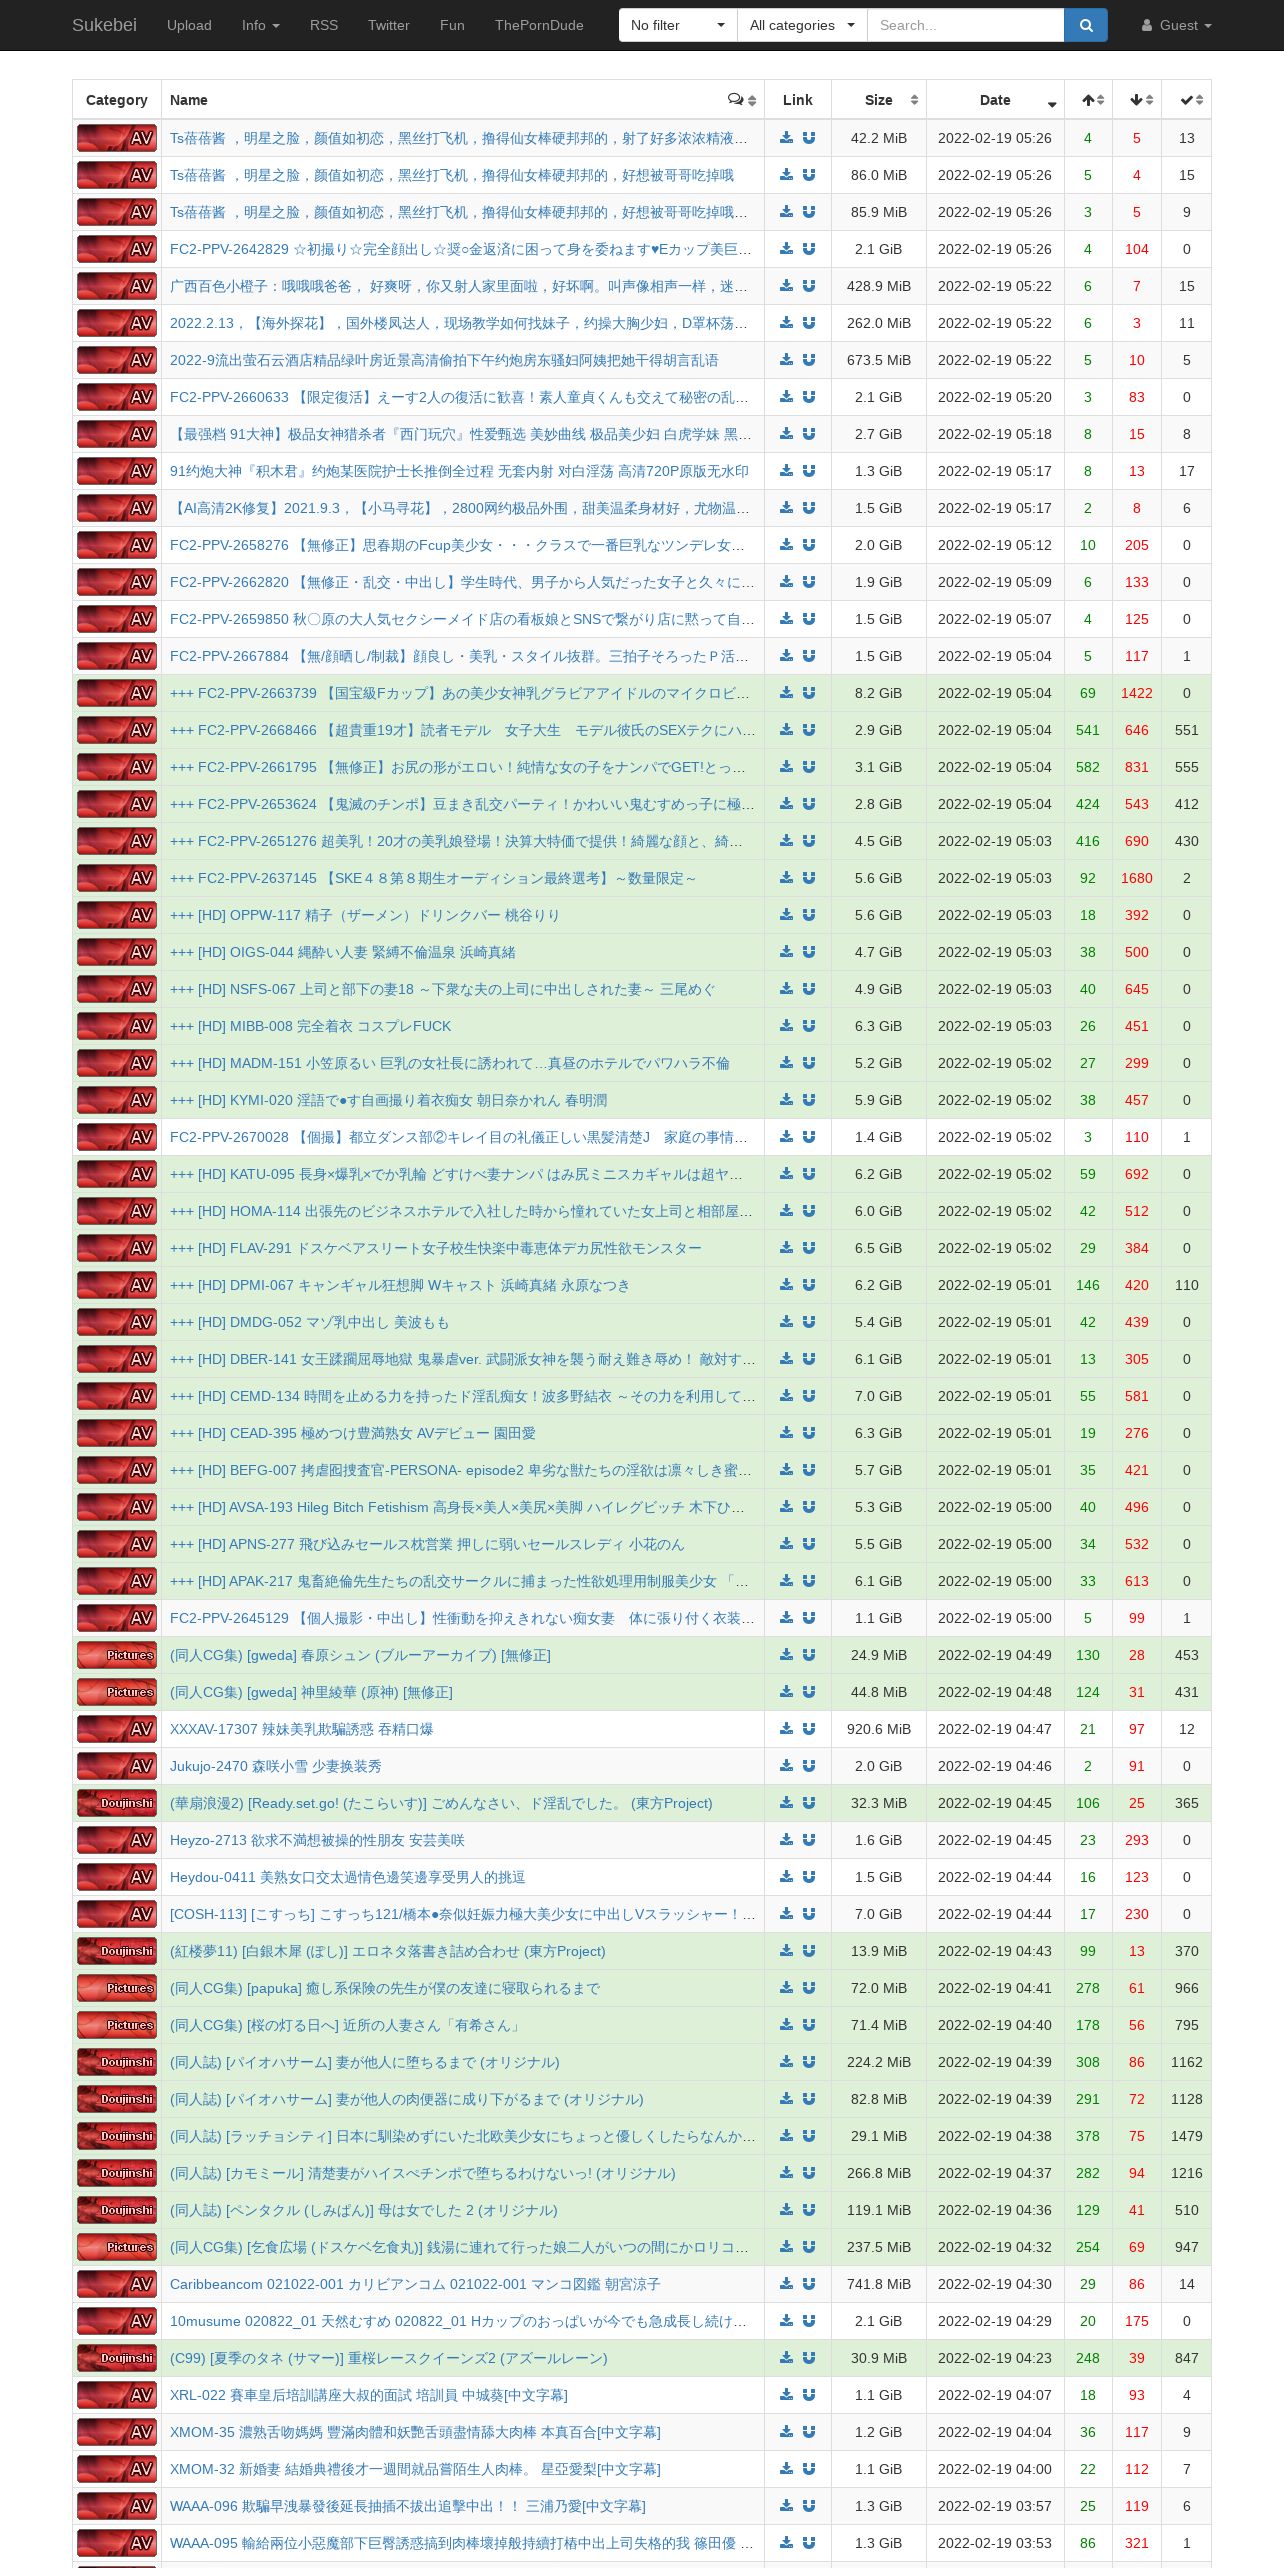Click the Link column header
1284x2568 pixels.
pyautogui.click(x=798, y=100)
